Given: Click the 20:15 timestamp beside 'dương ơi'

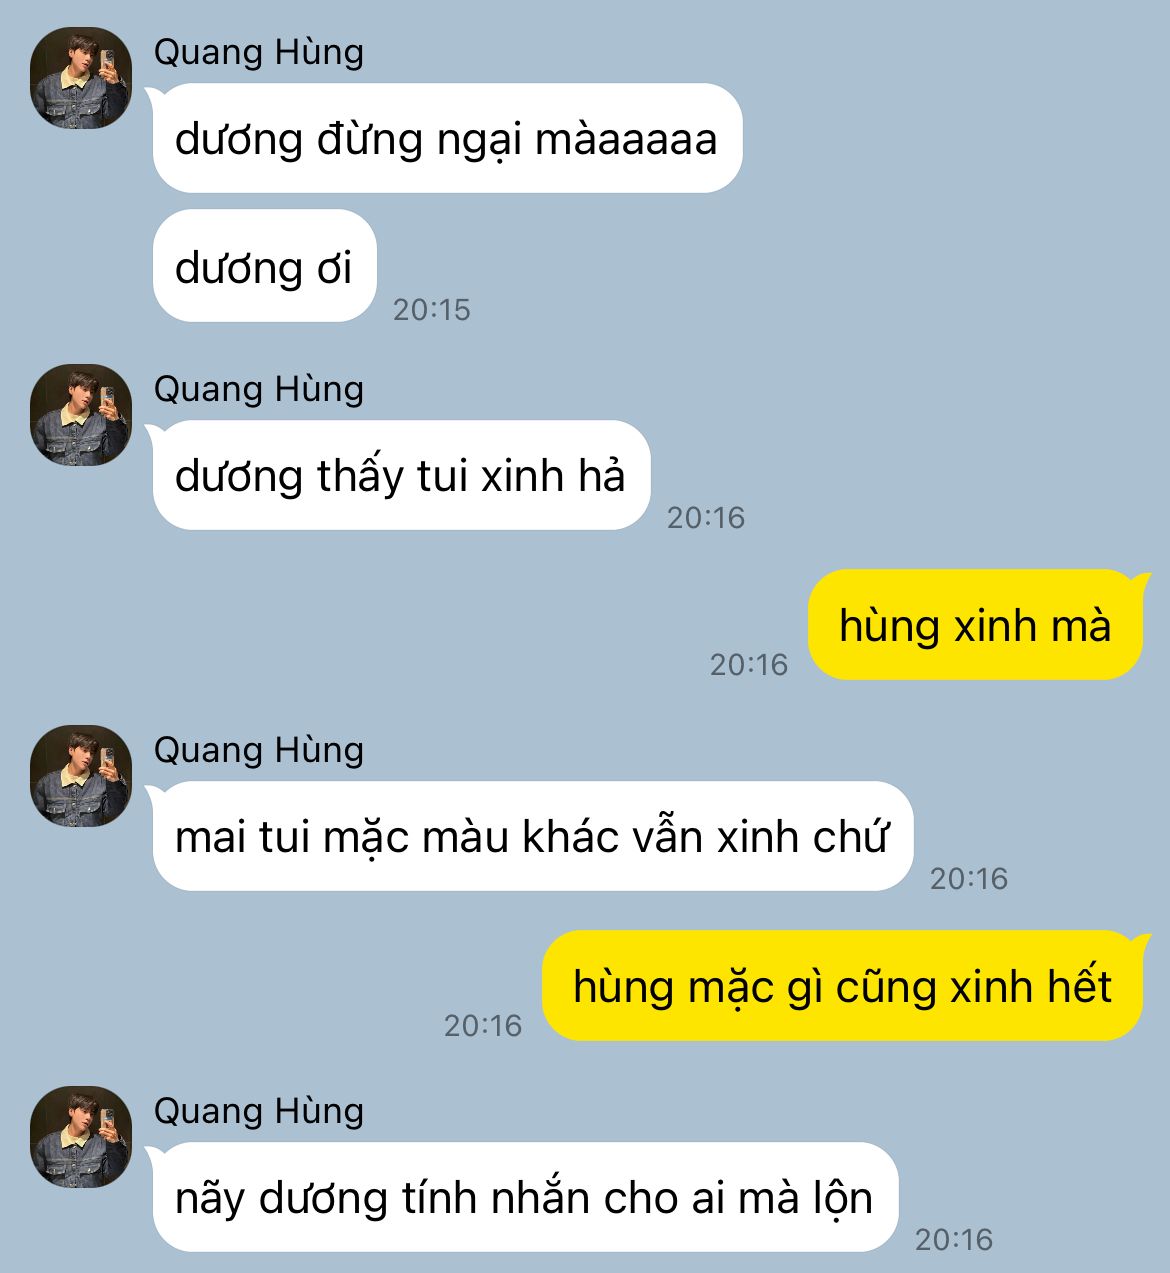Looking at the screenshot, I should (x=431, y=310).
